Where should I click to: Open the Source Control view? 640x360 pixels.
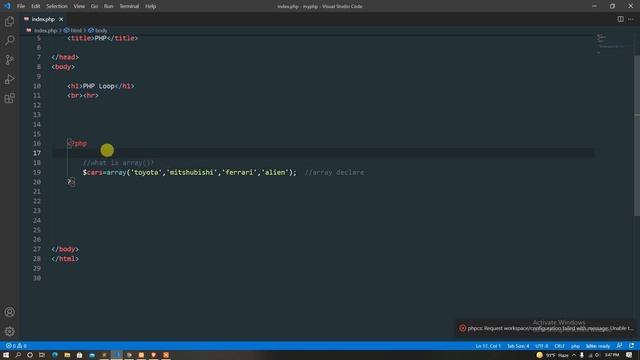[x=9, y=60]
